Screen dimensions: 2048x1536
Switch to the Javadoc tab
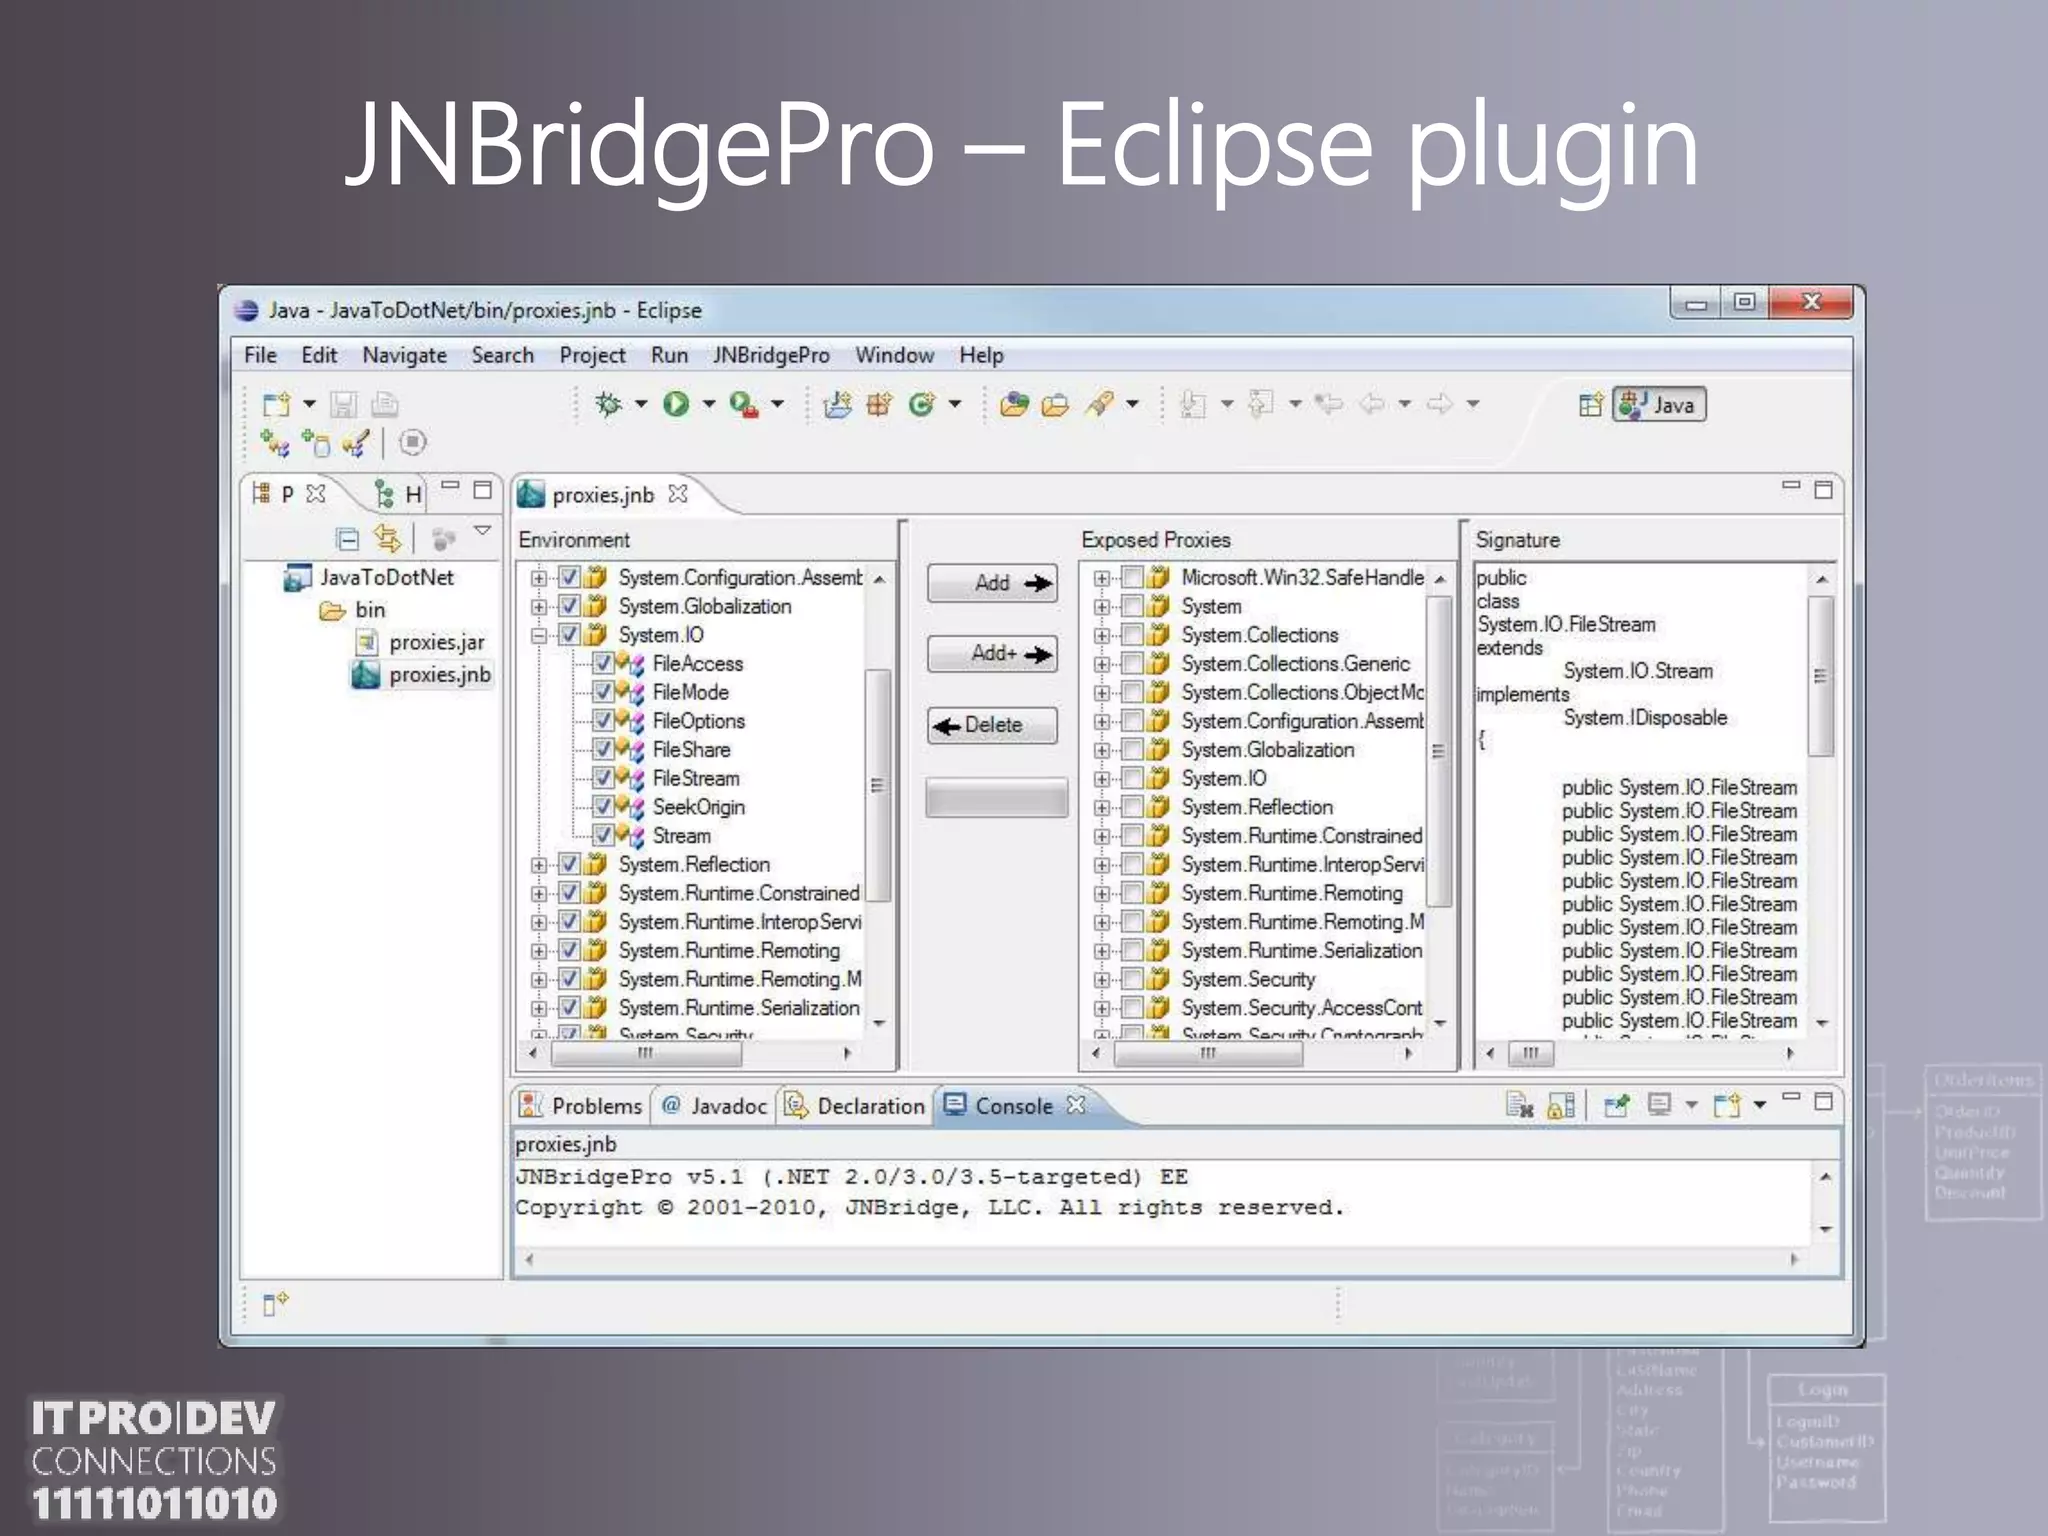point(714,1106)
